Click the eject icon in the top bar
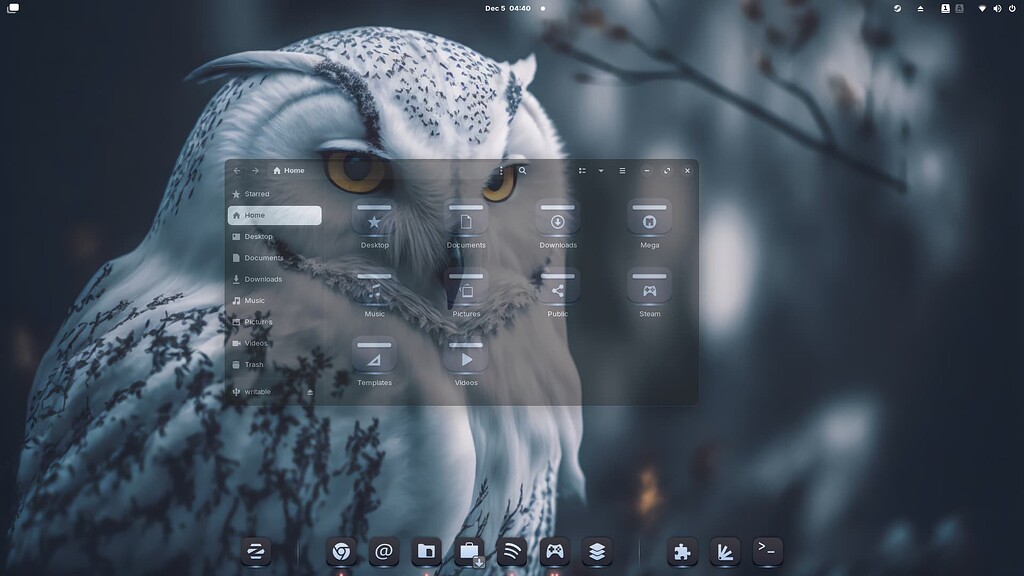This screenshot has height=576, width=1024. pyautogui.click(x=920, y=9)
